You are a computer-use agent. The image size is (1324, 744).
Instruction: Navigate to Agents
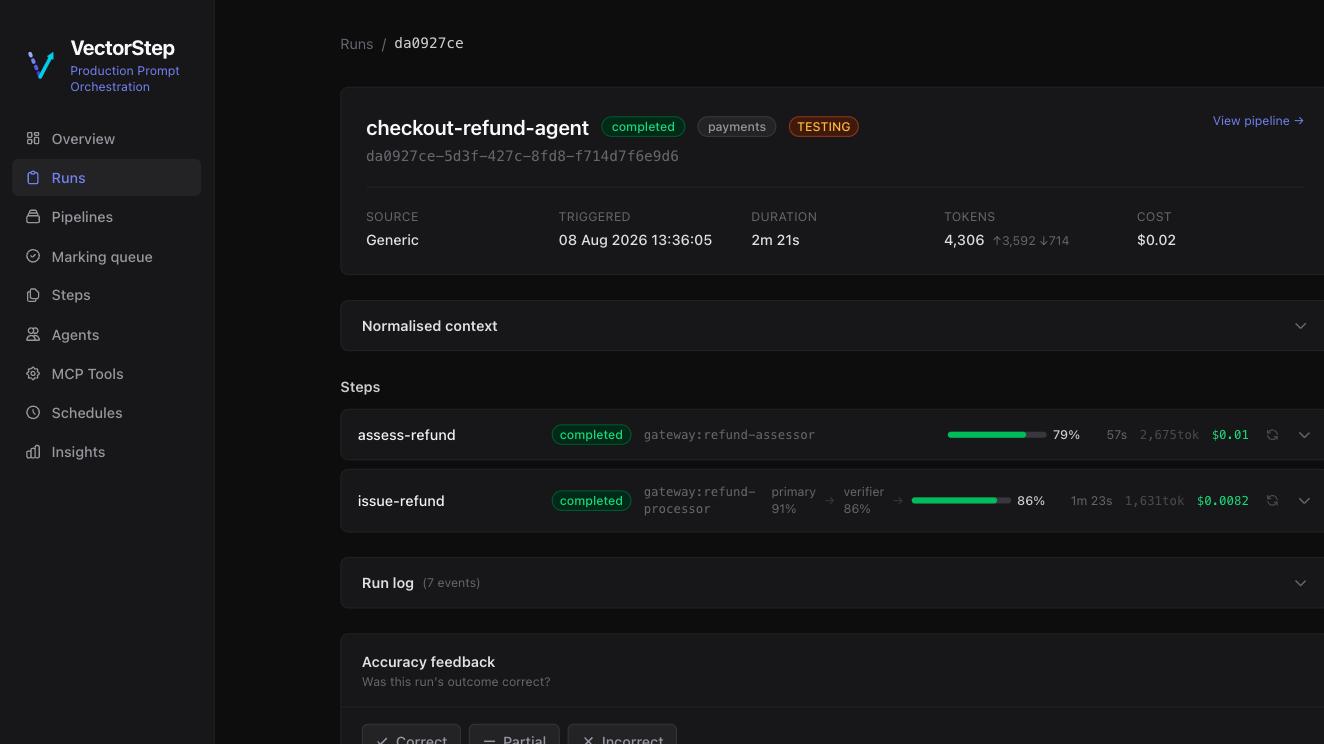(107, 334)
